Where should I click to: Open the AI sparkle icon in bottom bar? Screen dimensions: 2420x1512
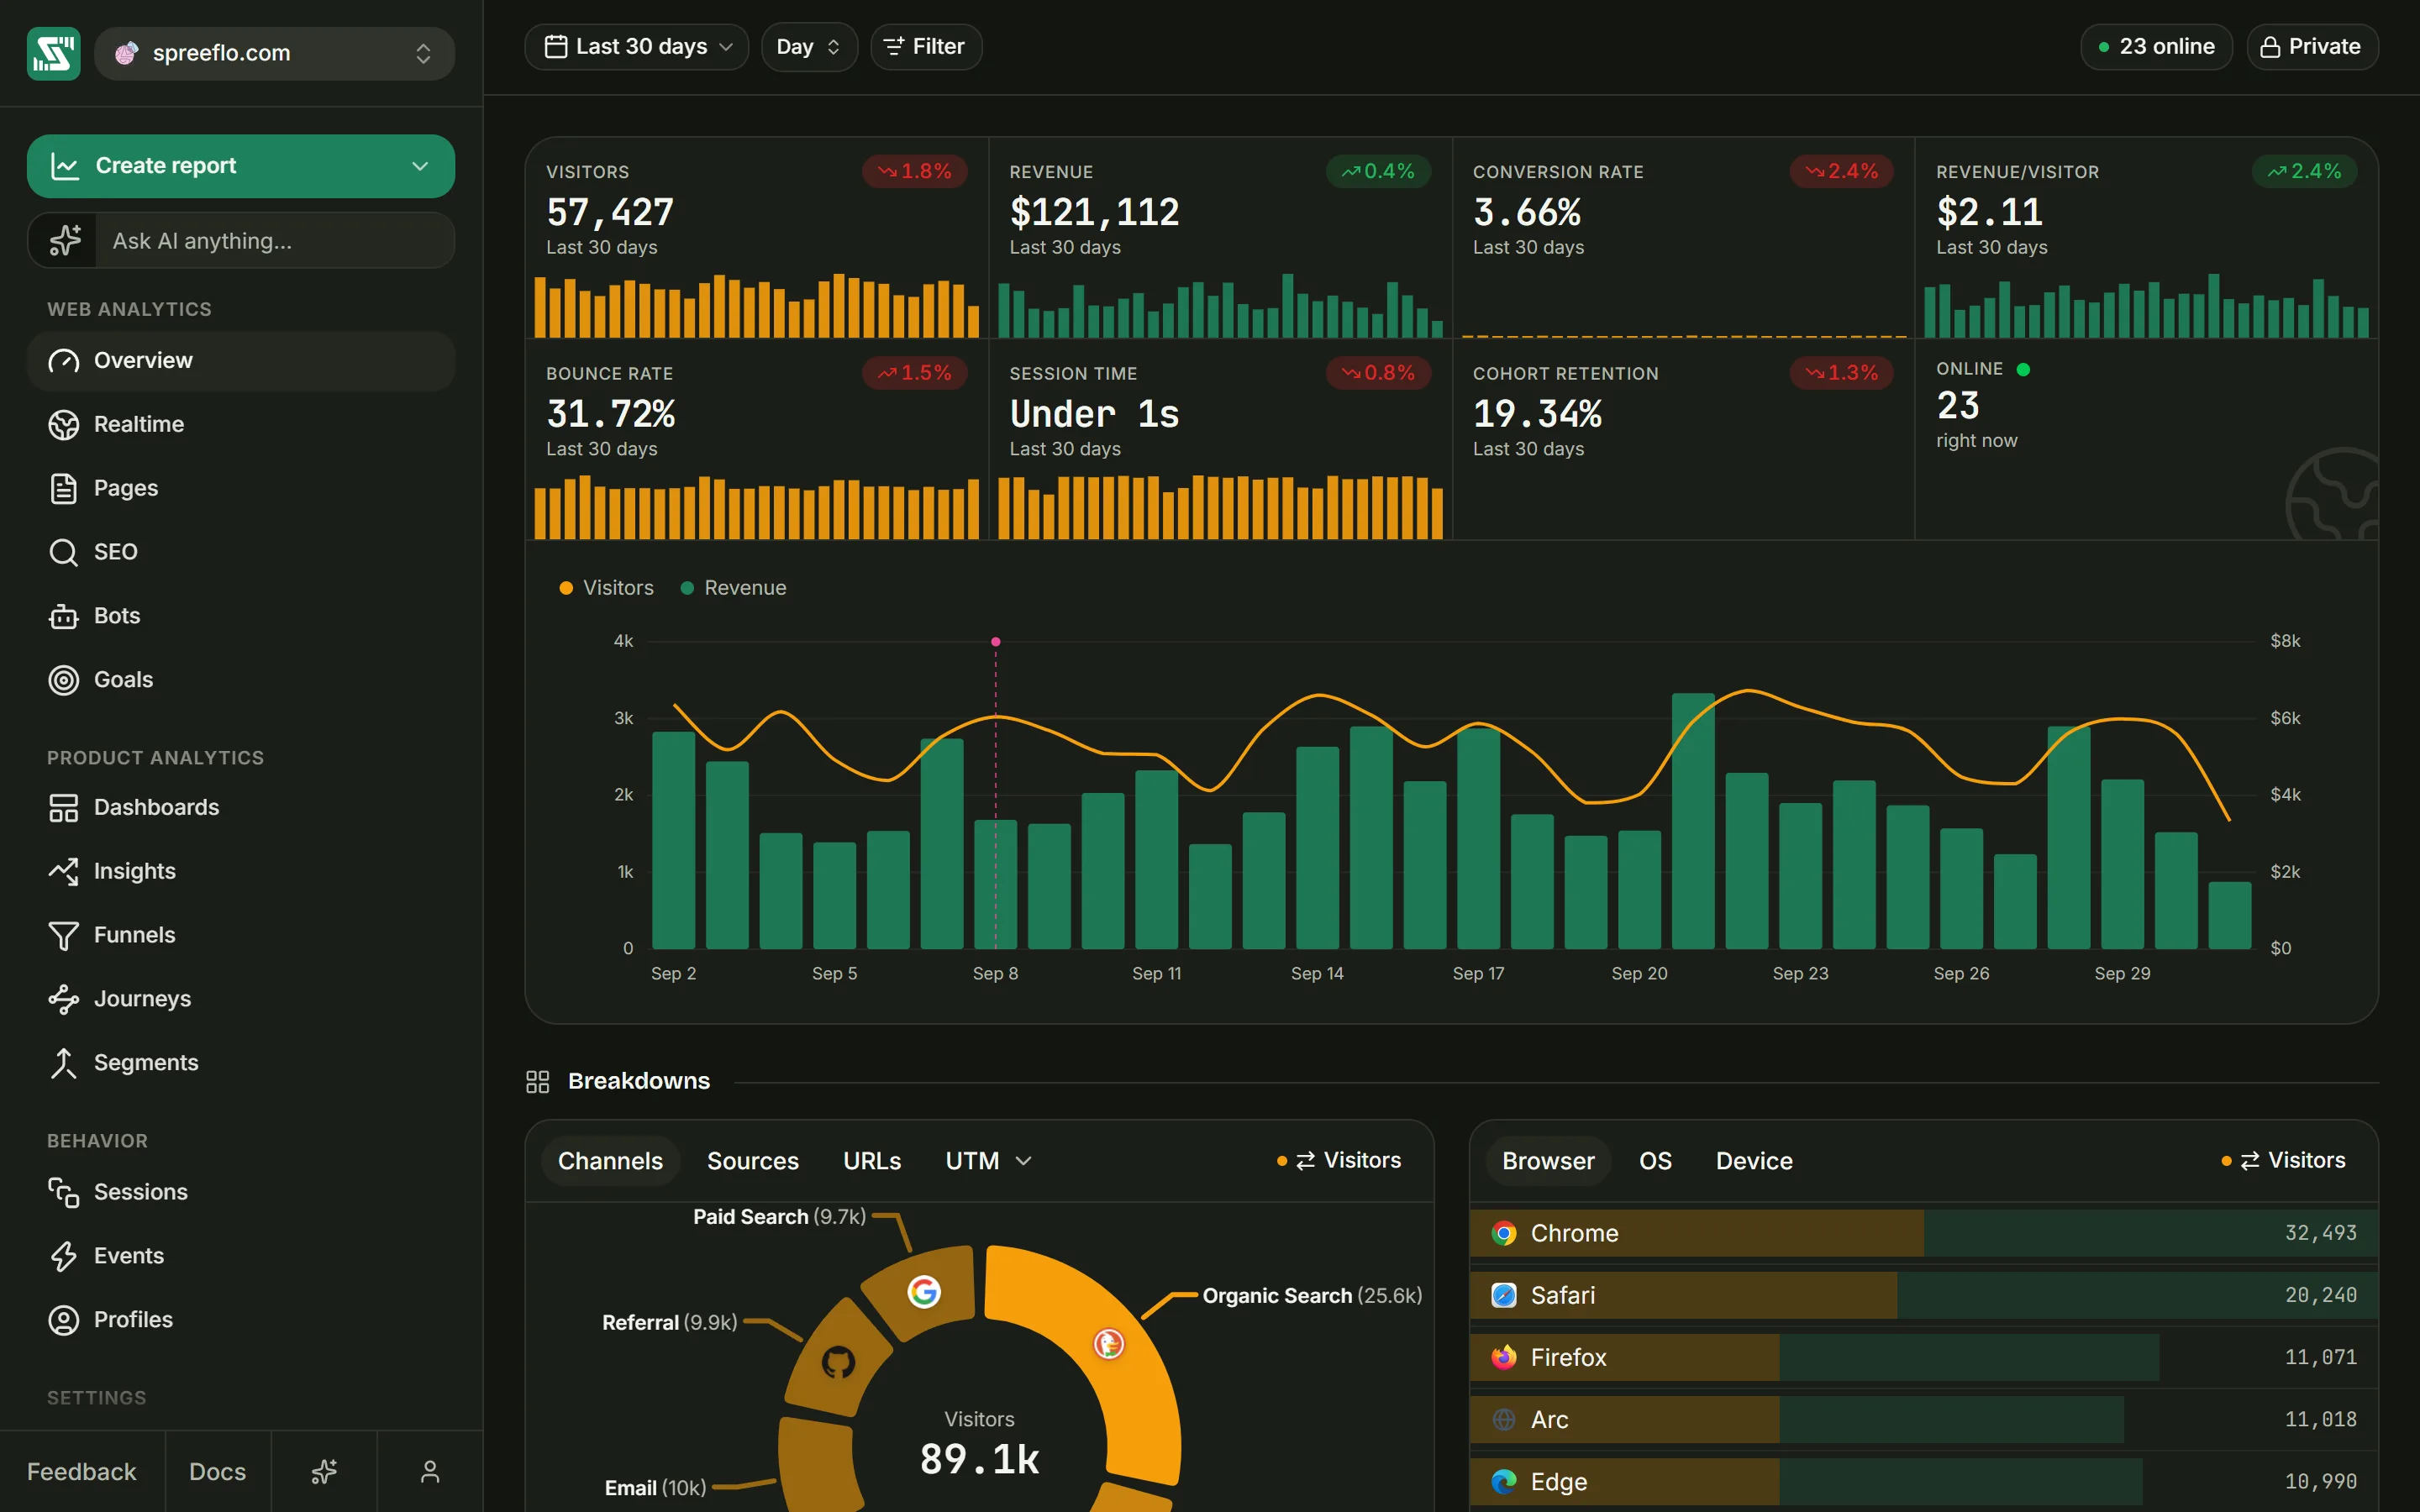coord(324,1471)
